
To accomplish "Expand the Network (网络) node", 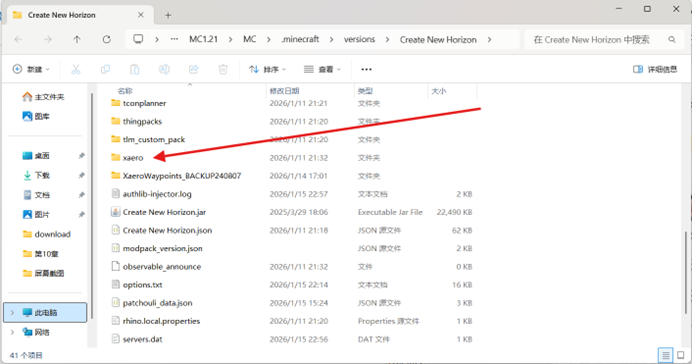I will pyautogui.click(x=12, y=332).
